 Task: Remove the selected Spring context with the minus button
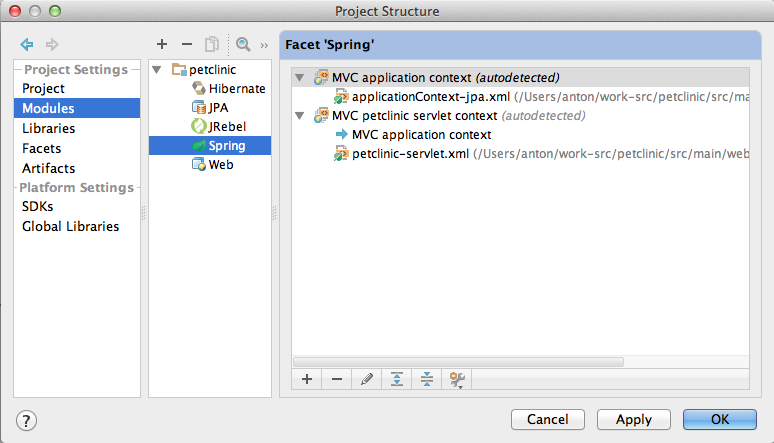(x=337, y=379)
